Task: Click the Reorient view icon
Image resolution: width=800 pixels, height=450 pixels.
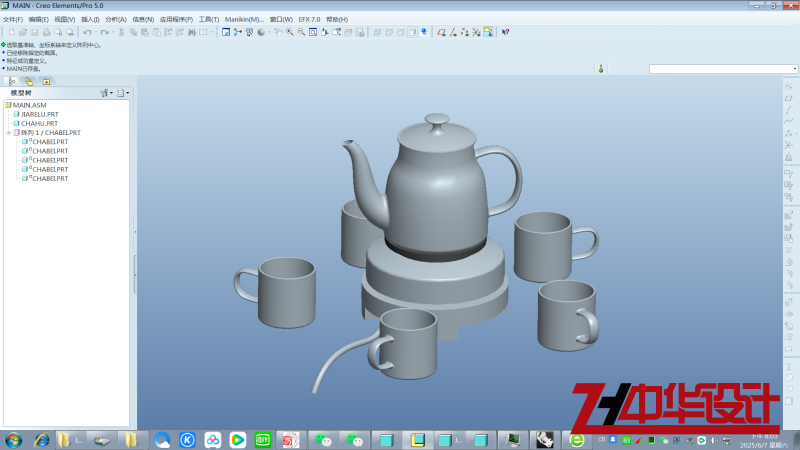Action: pyautogui.click(x=325, y=32)
